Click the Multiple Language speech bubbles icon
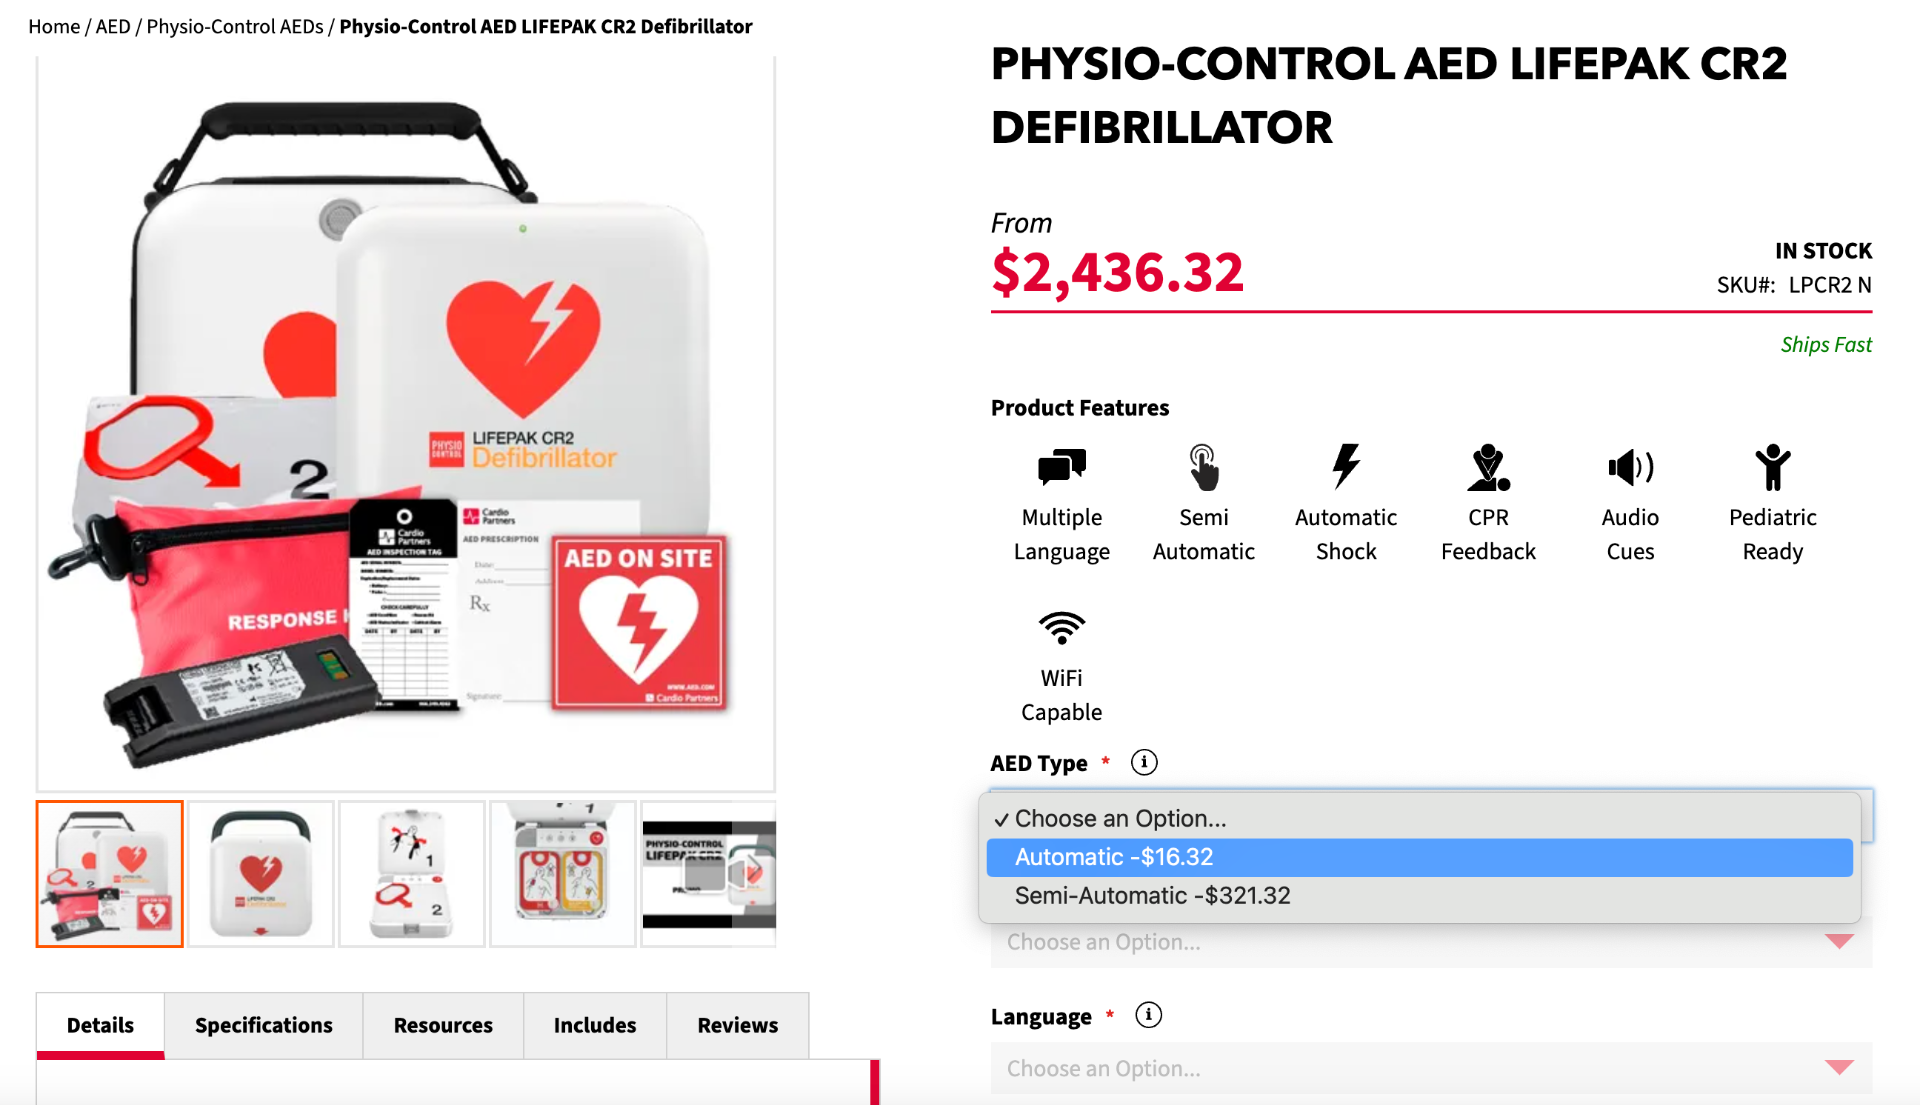Image resolution: width=1920 pixels, height=1105 pixels. 1061,467
